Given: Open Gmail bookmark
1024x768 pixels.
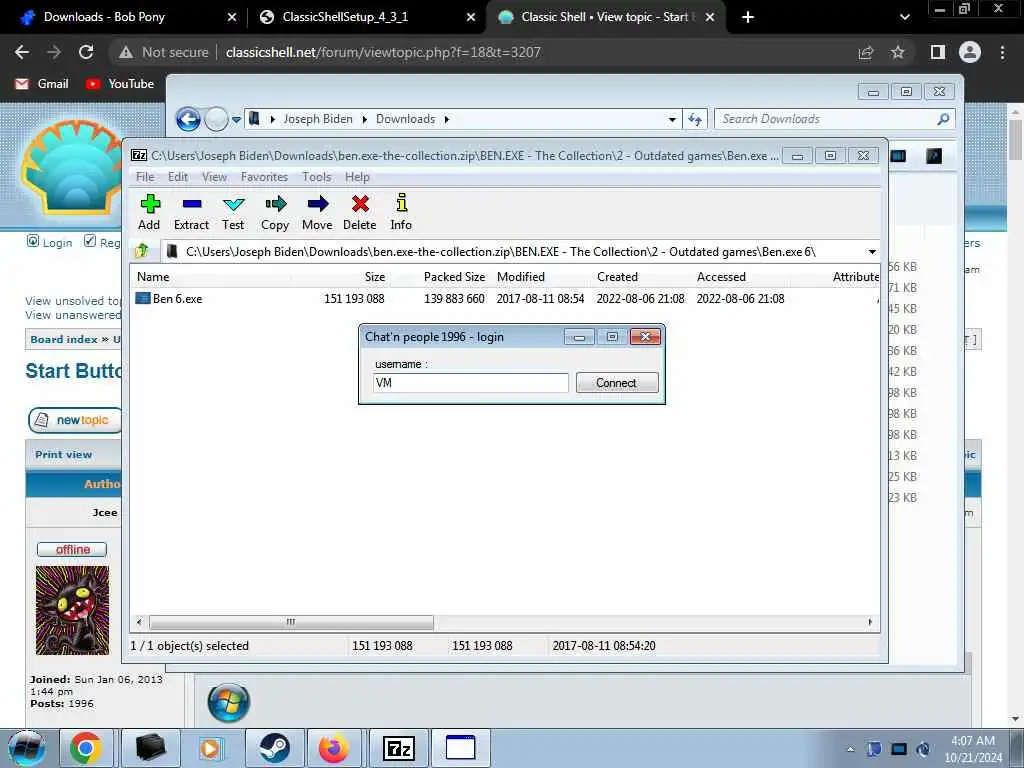Looking at the screenshot, I should [x=42, y=84].
